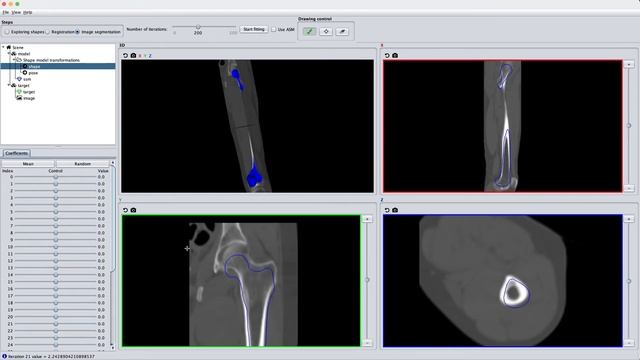Click the Random button
The image size is (640, 360).
tap(82, 164)
